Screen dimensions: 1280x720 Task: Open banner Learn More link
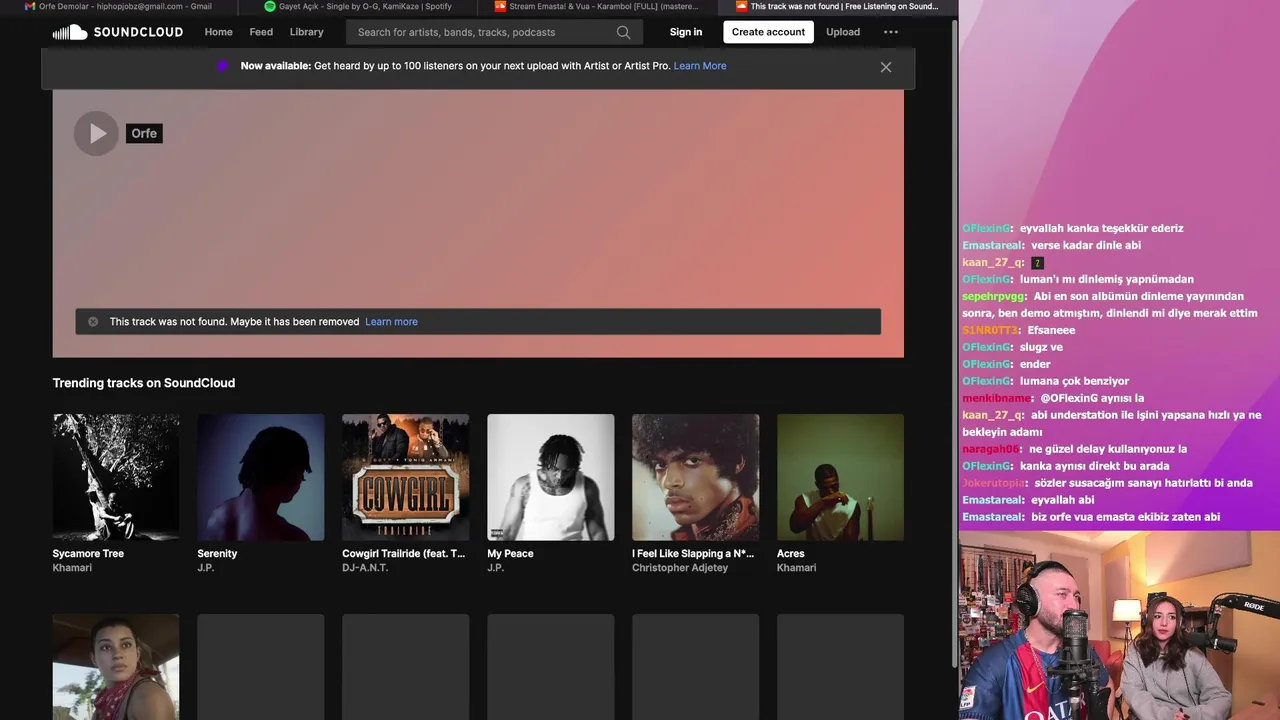tap(700, 66)
